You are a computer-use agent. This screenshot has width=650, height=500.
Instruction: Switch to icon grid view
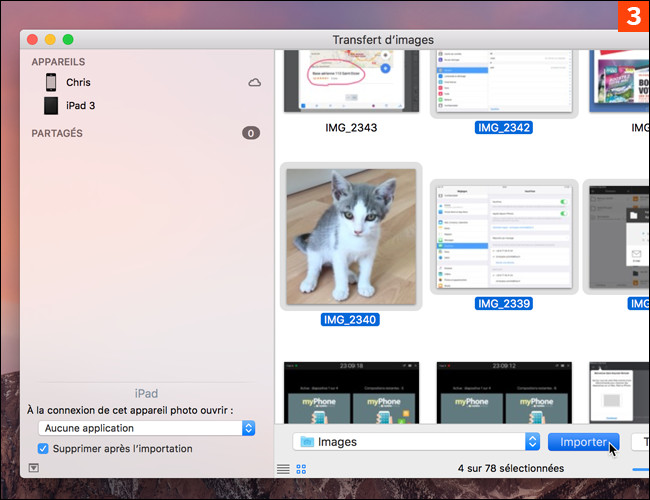tap(300, 468)
